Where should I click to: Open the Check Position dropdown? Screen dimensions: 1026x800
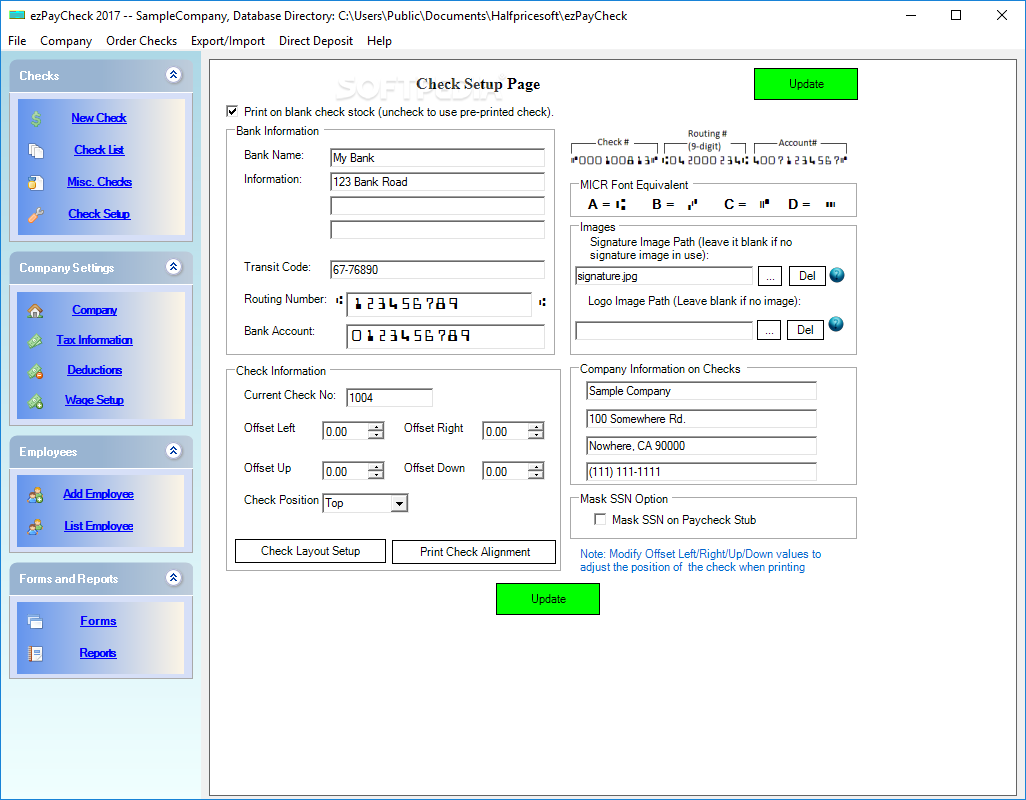coord(399,503)
